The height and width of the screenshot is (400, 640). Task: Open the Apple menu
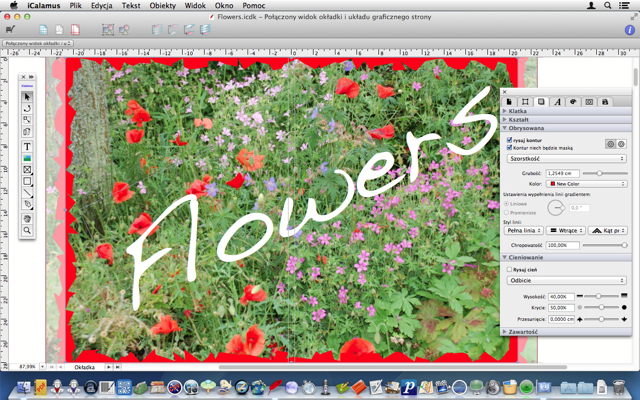(13, 5)
